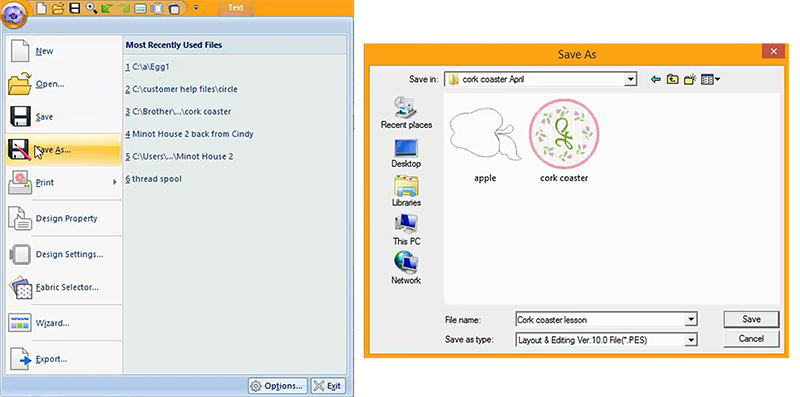Click the Design Settings hoop icon
This screenshot has width=800, height=397.
20,254
